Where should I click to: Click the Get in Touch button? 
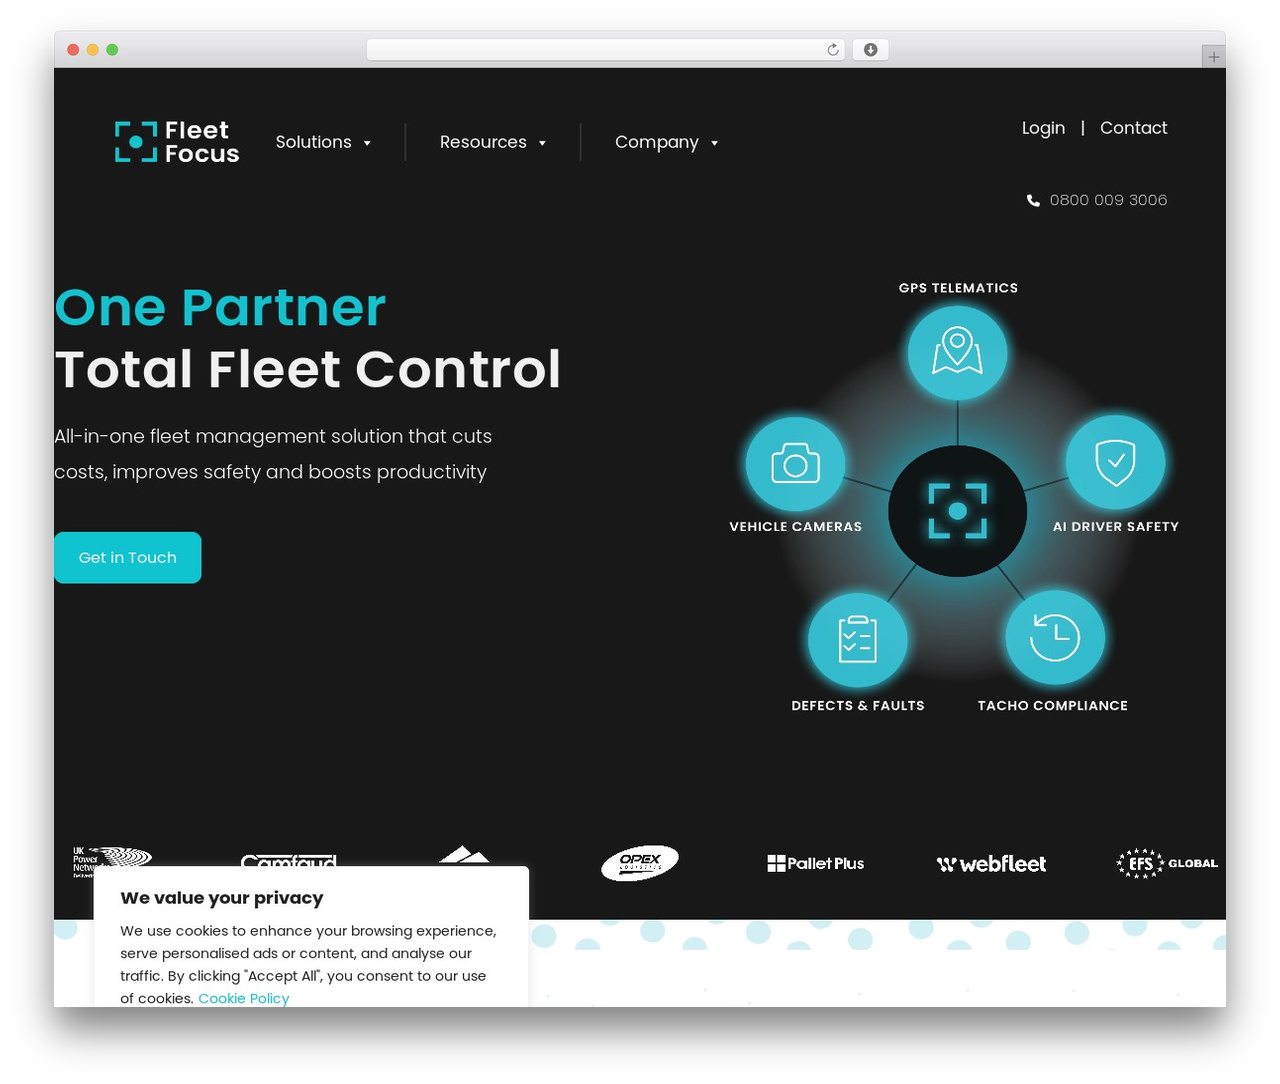point(128,558)
